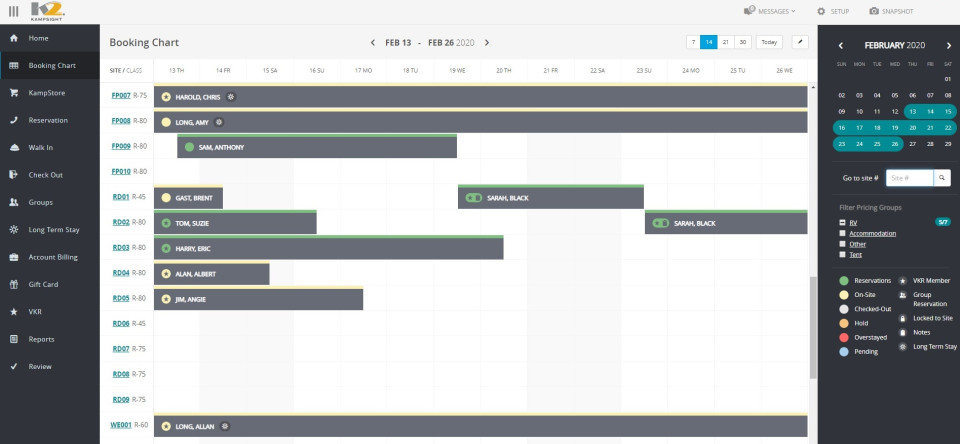Click the KampStore cart icon
Image resolution: width=960 pixels, height=444 pixels.
click(14, 93)
